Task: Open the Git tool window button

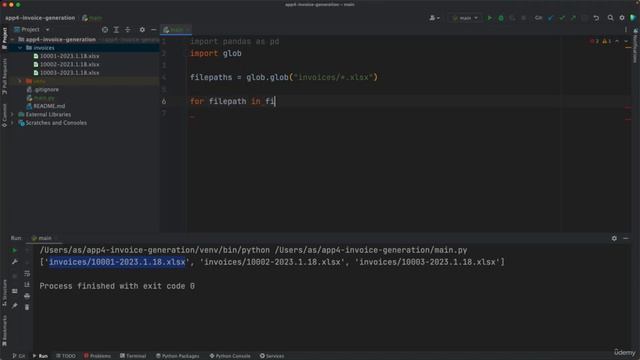Action: tap(19, 356)
